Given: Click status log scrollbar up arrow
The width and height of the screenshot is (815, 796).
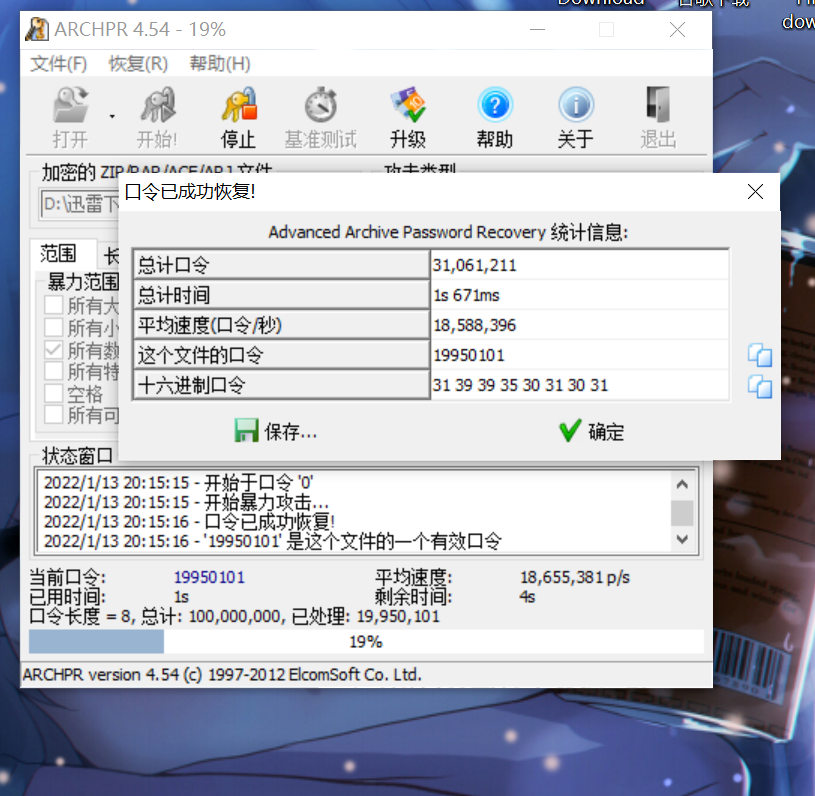Looking at the screenshot, I should (x=682, y=485).
